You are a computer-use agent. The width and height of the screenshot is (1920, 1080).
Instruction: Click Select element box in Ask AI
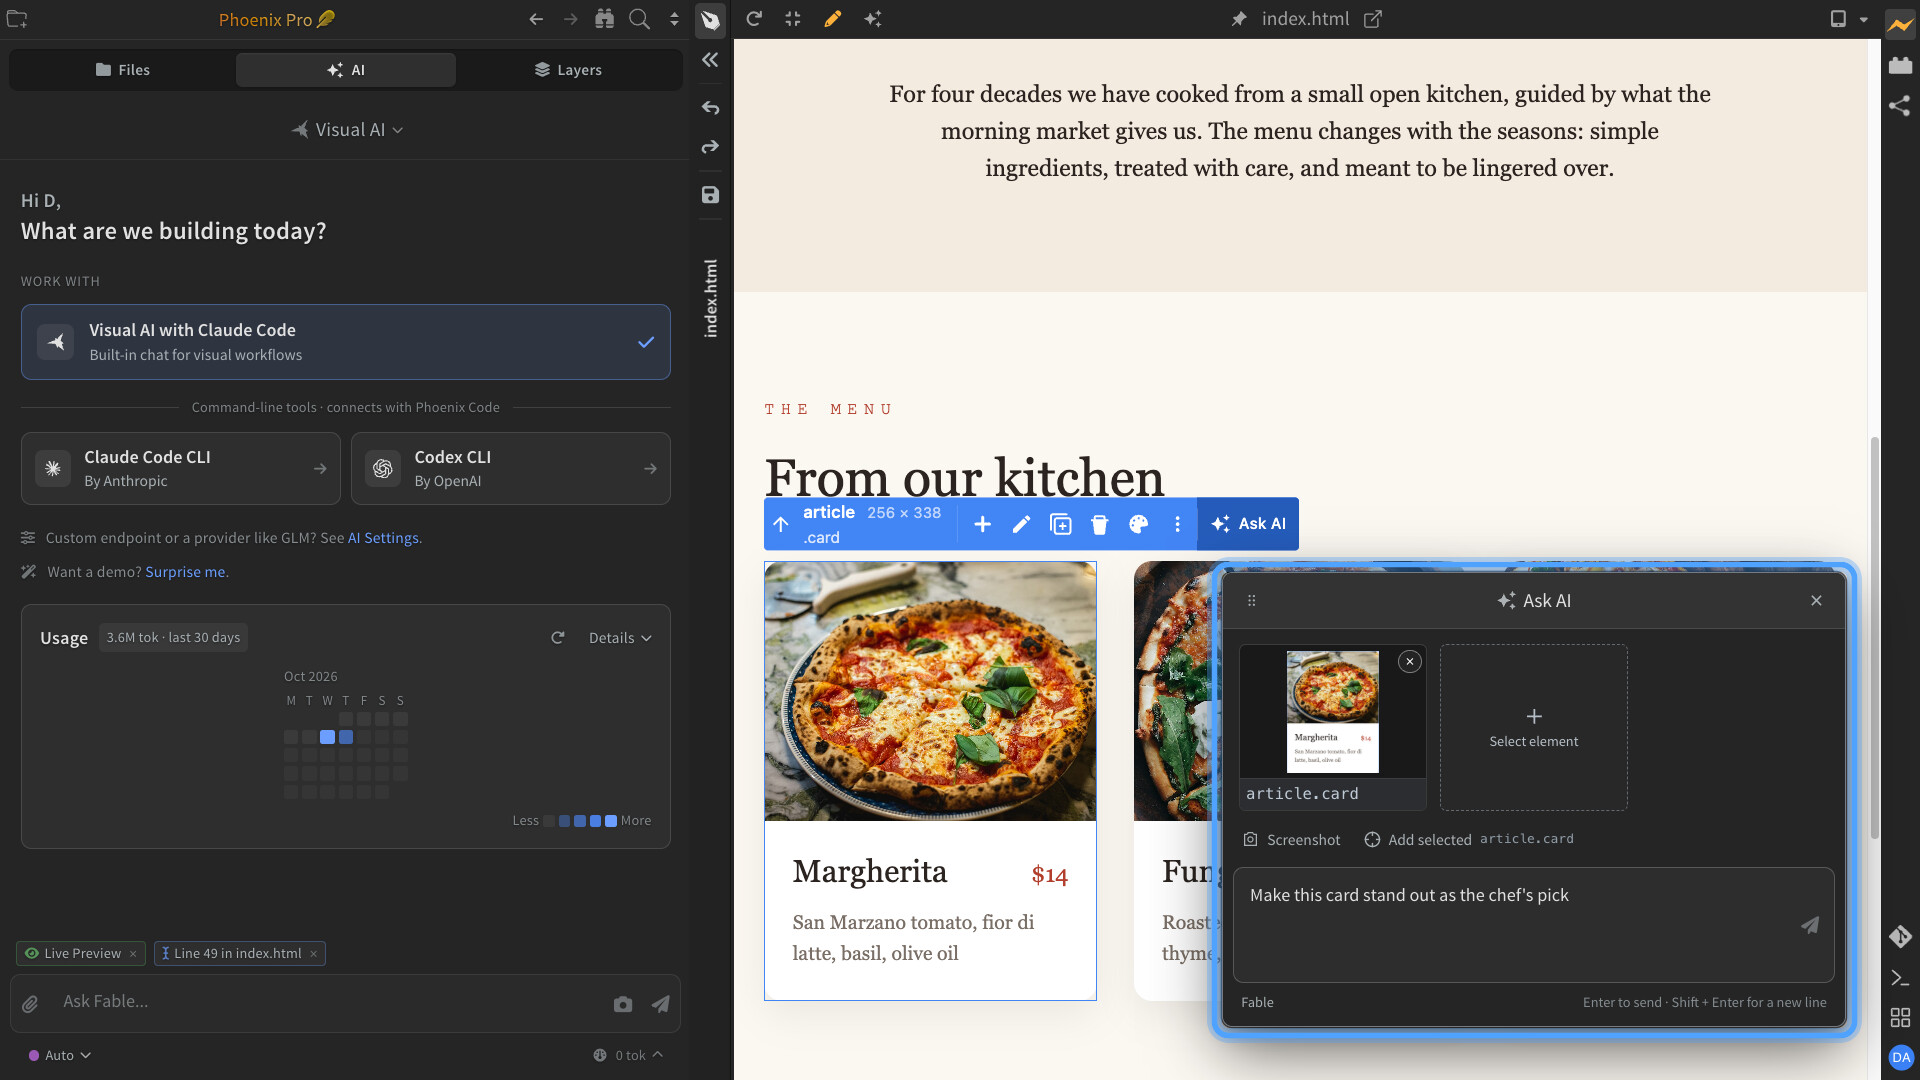coord(1533,727)
